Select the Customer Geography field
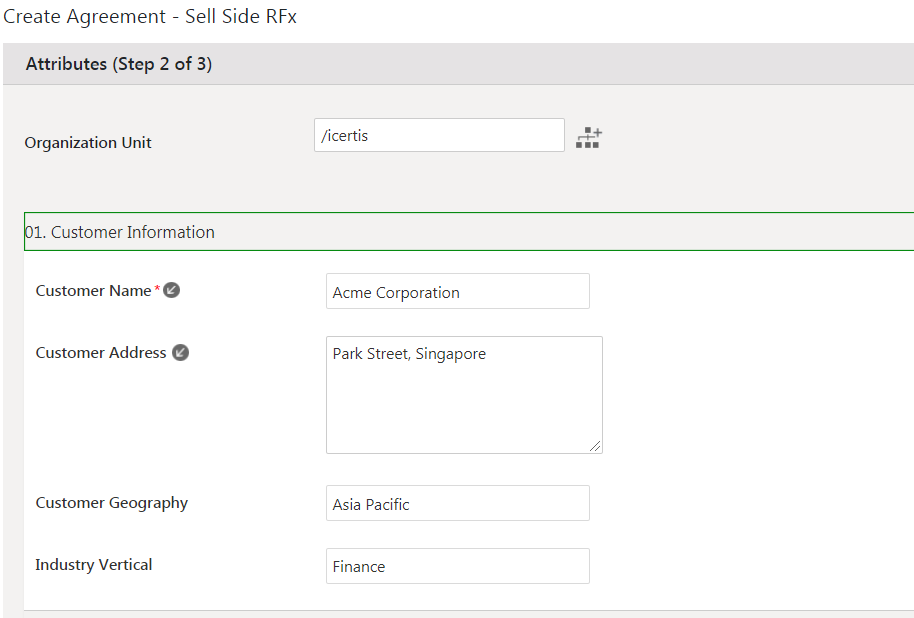 click(458, 504)
